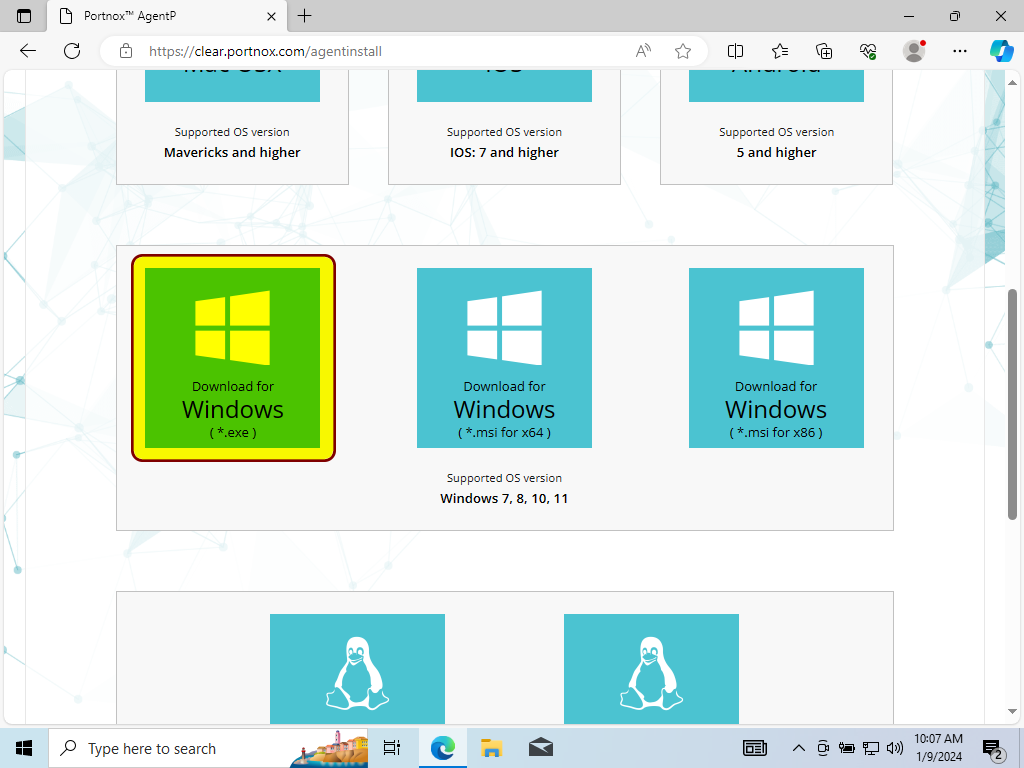The image size is (1024, 768).
Task: Select the Portnox AgentP tab
Action: (x=168, y=16)
